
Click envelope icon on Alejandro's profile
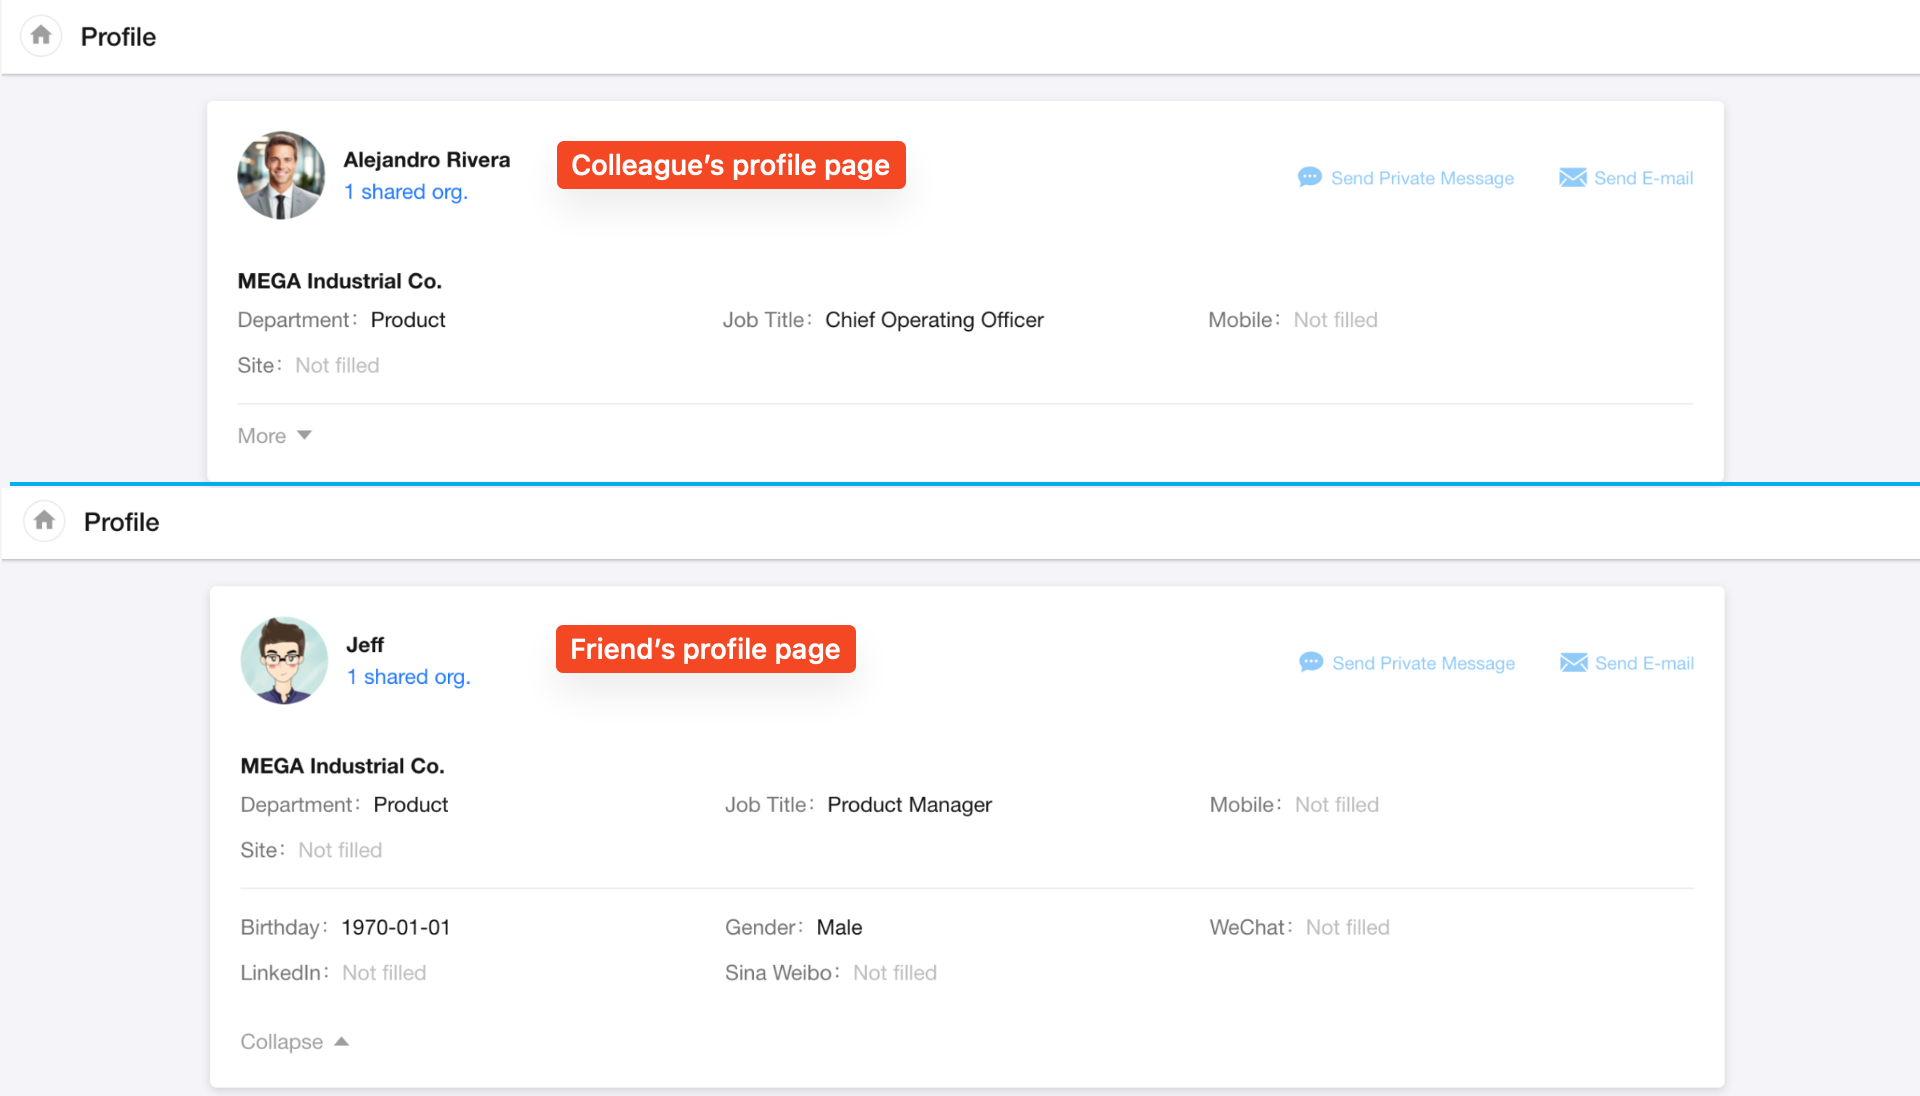(x=1572, y=178)
